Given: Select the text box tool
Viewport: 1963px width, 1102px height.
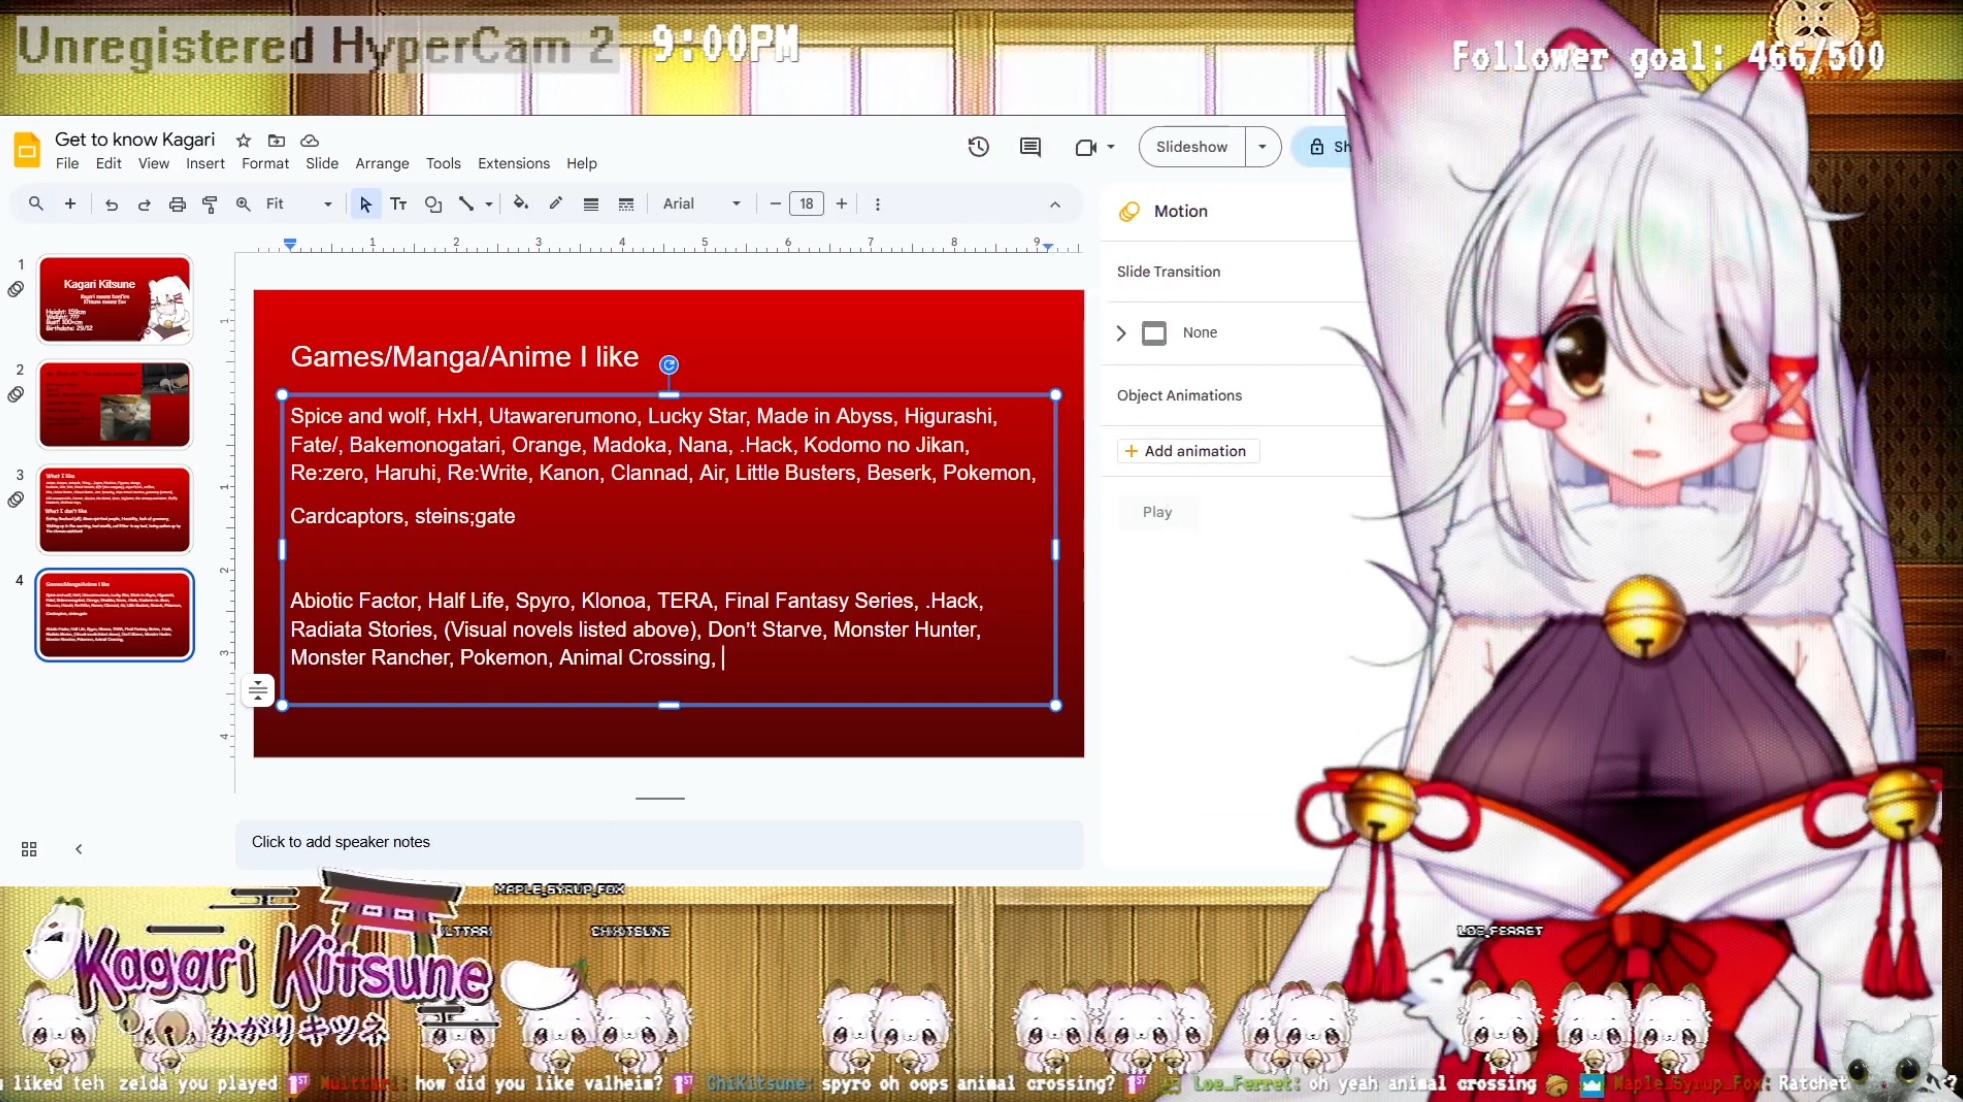Looking at the screenshot, I should [x=398, y=204].
